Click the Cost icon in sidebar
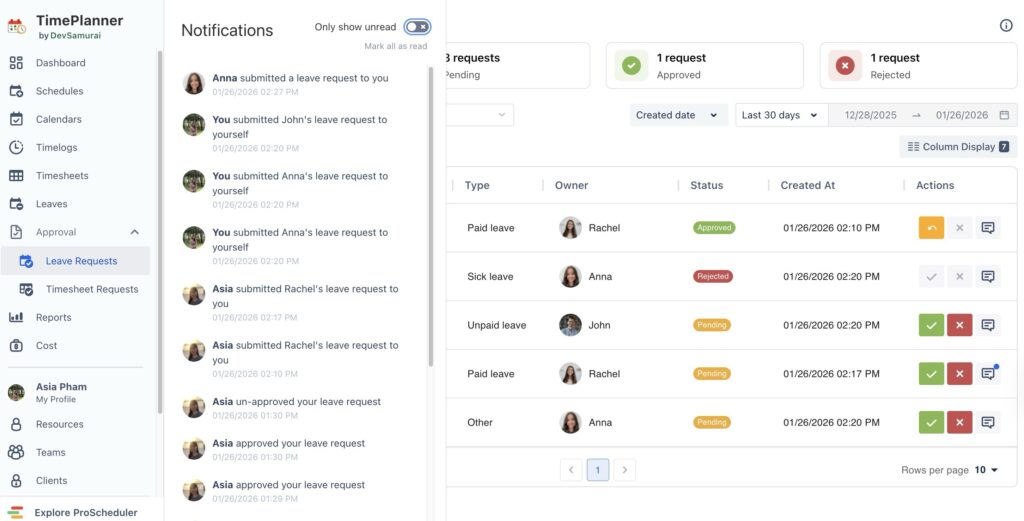Viewport: 1024px width, 521px height. [x=16, y=346]
